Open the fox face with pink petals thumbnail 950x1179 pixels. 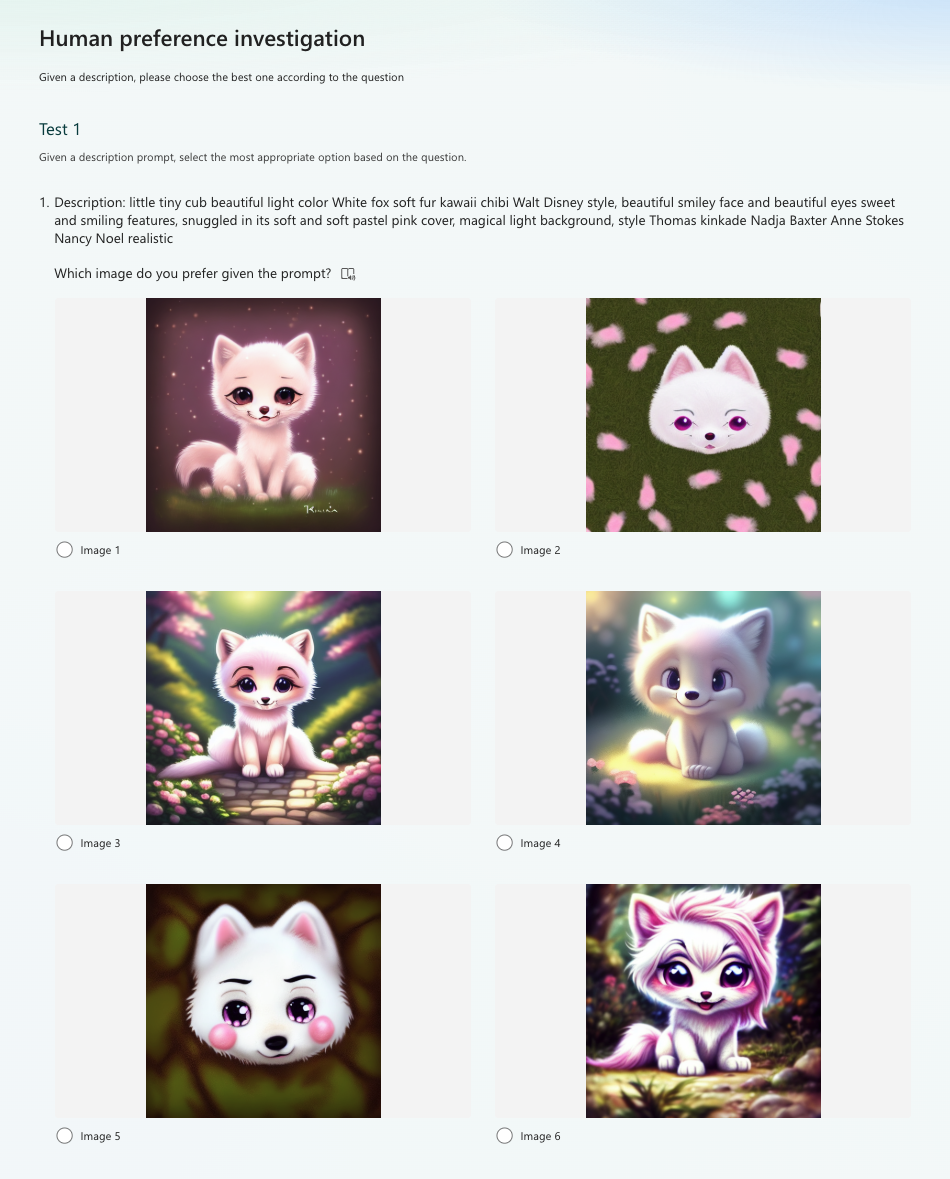click(703, 415)
